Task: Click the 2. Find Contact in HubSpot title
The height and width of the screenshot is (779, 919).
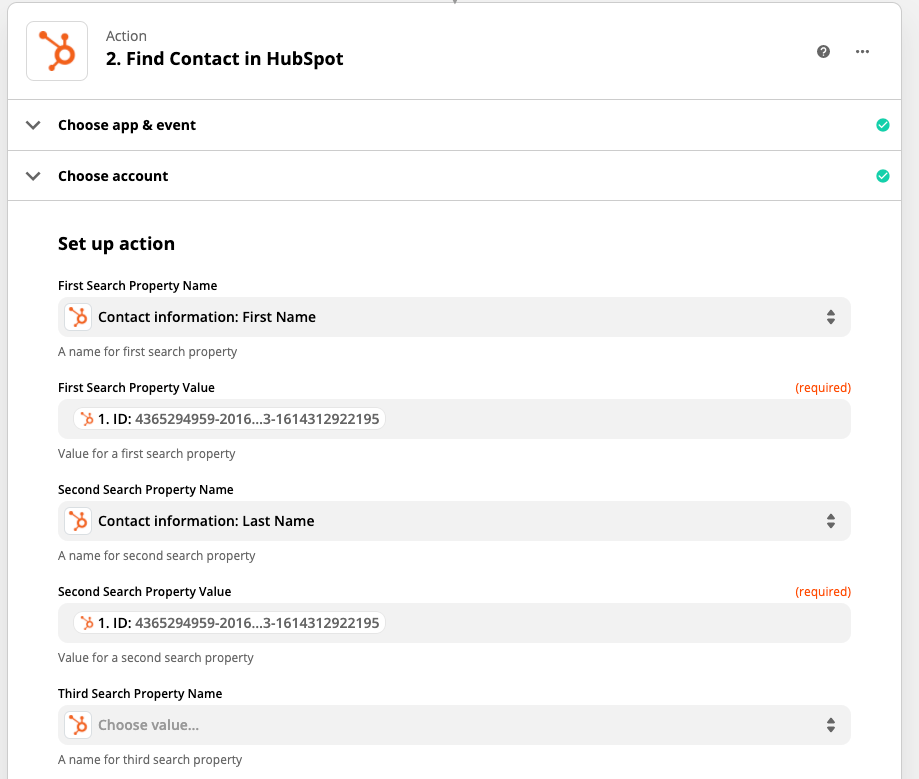Action: [224, 59]
